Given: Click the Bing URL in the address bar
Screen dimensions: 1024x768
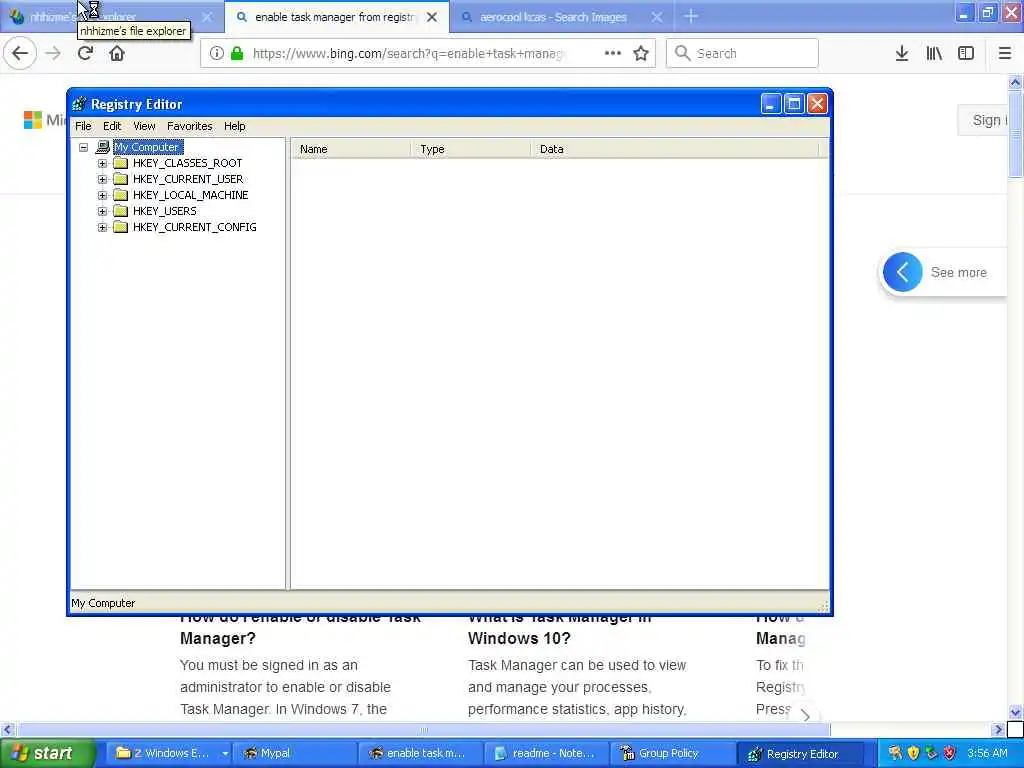Looking at the screenshot, I should tap(408, 54).
